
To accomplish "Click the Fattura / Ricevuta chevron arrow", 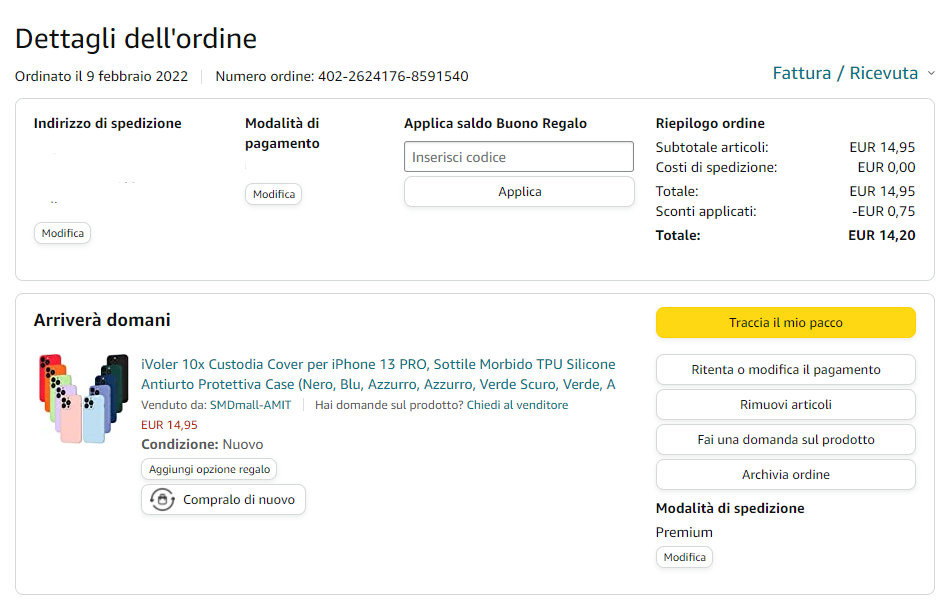I will pyautogui.click(x=931, y=73).
